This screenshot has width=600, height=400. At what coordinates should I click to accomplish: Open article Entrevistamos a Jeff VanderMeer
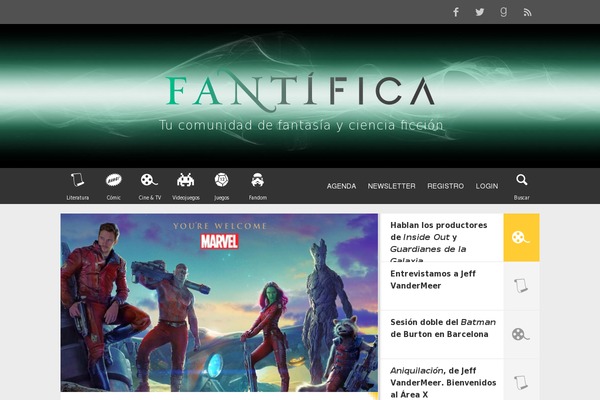click(x=433, y=280)
